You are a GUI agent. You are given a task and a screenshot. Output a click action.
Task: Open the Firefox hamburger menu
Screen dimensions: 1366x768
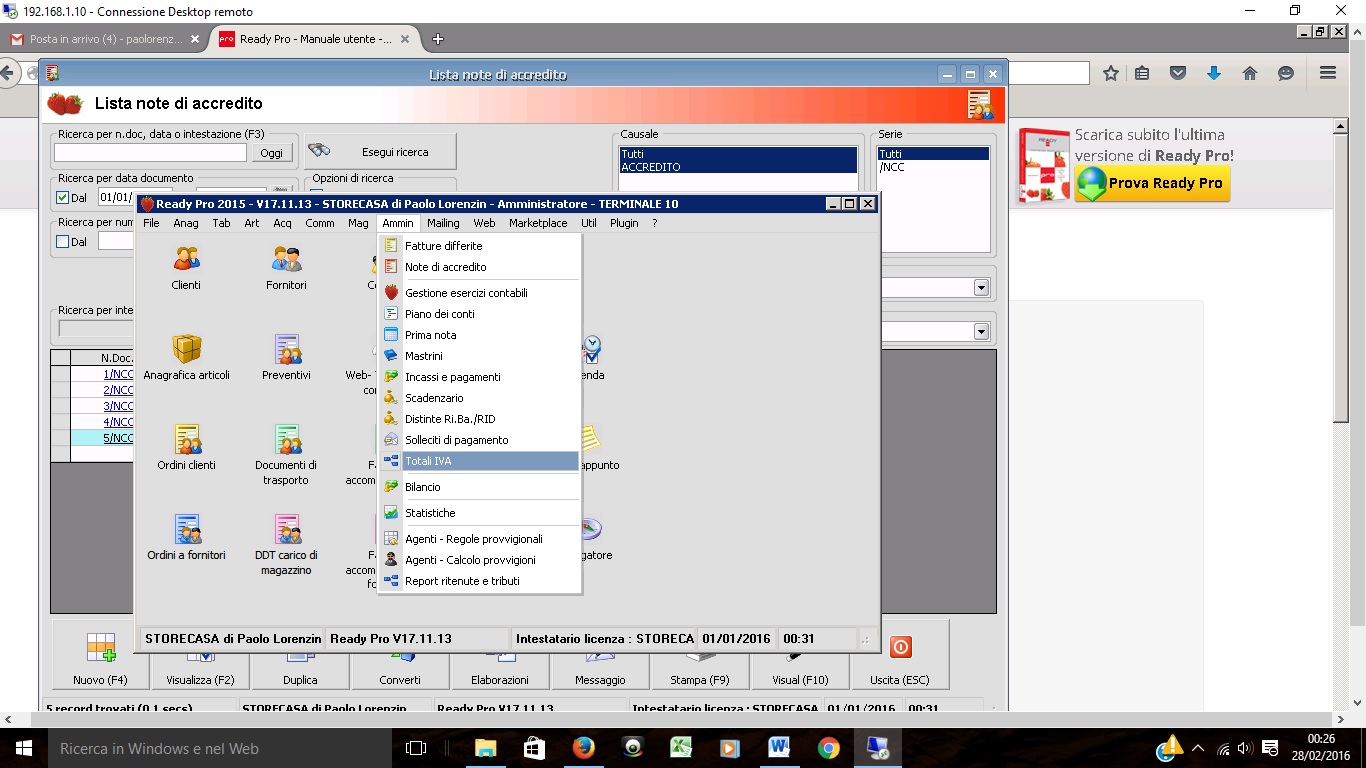click(1328, 73)
